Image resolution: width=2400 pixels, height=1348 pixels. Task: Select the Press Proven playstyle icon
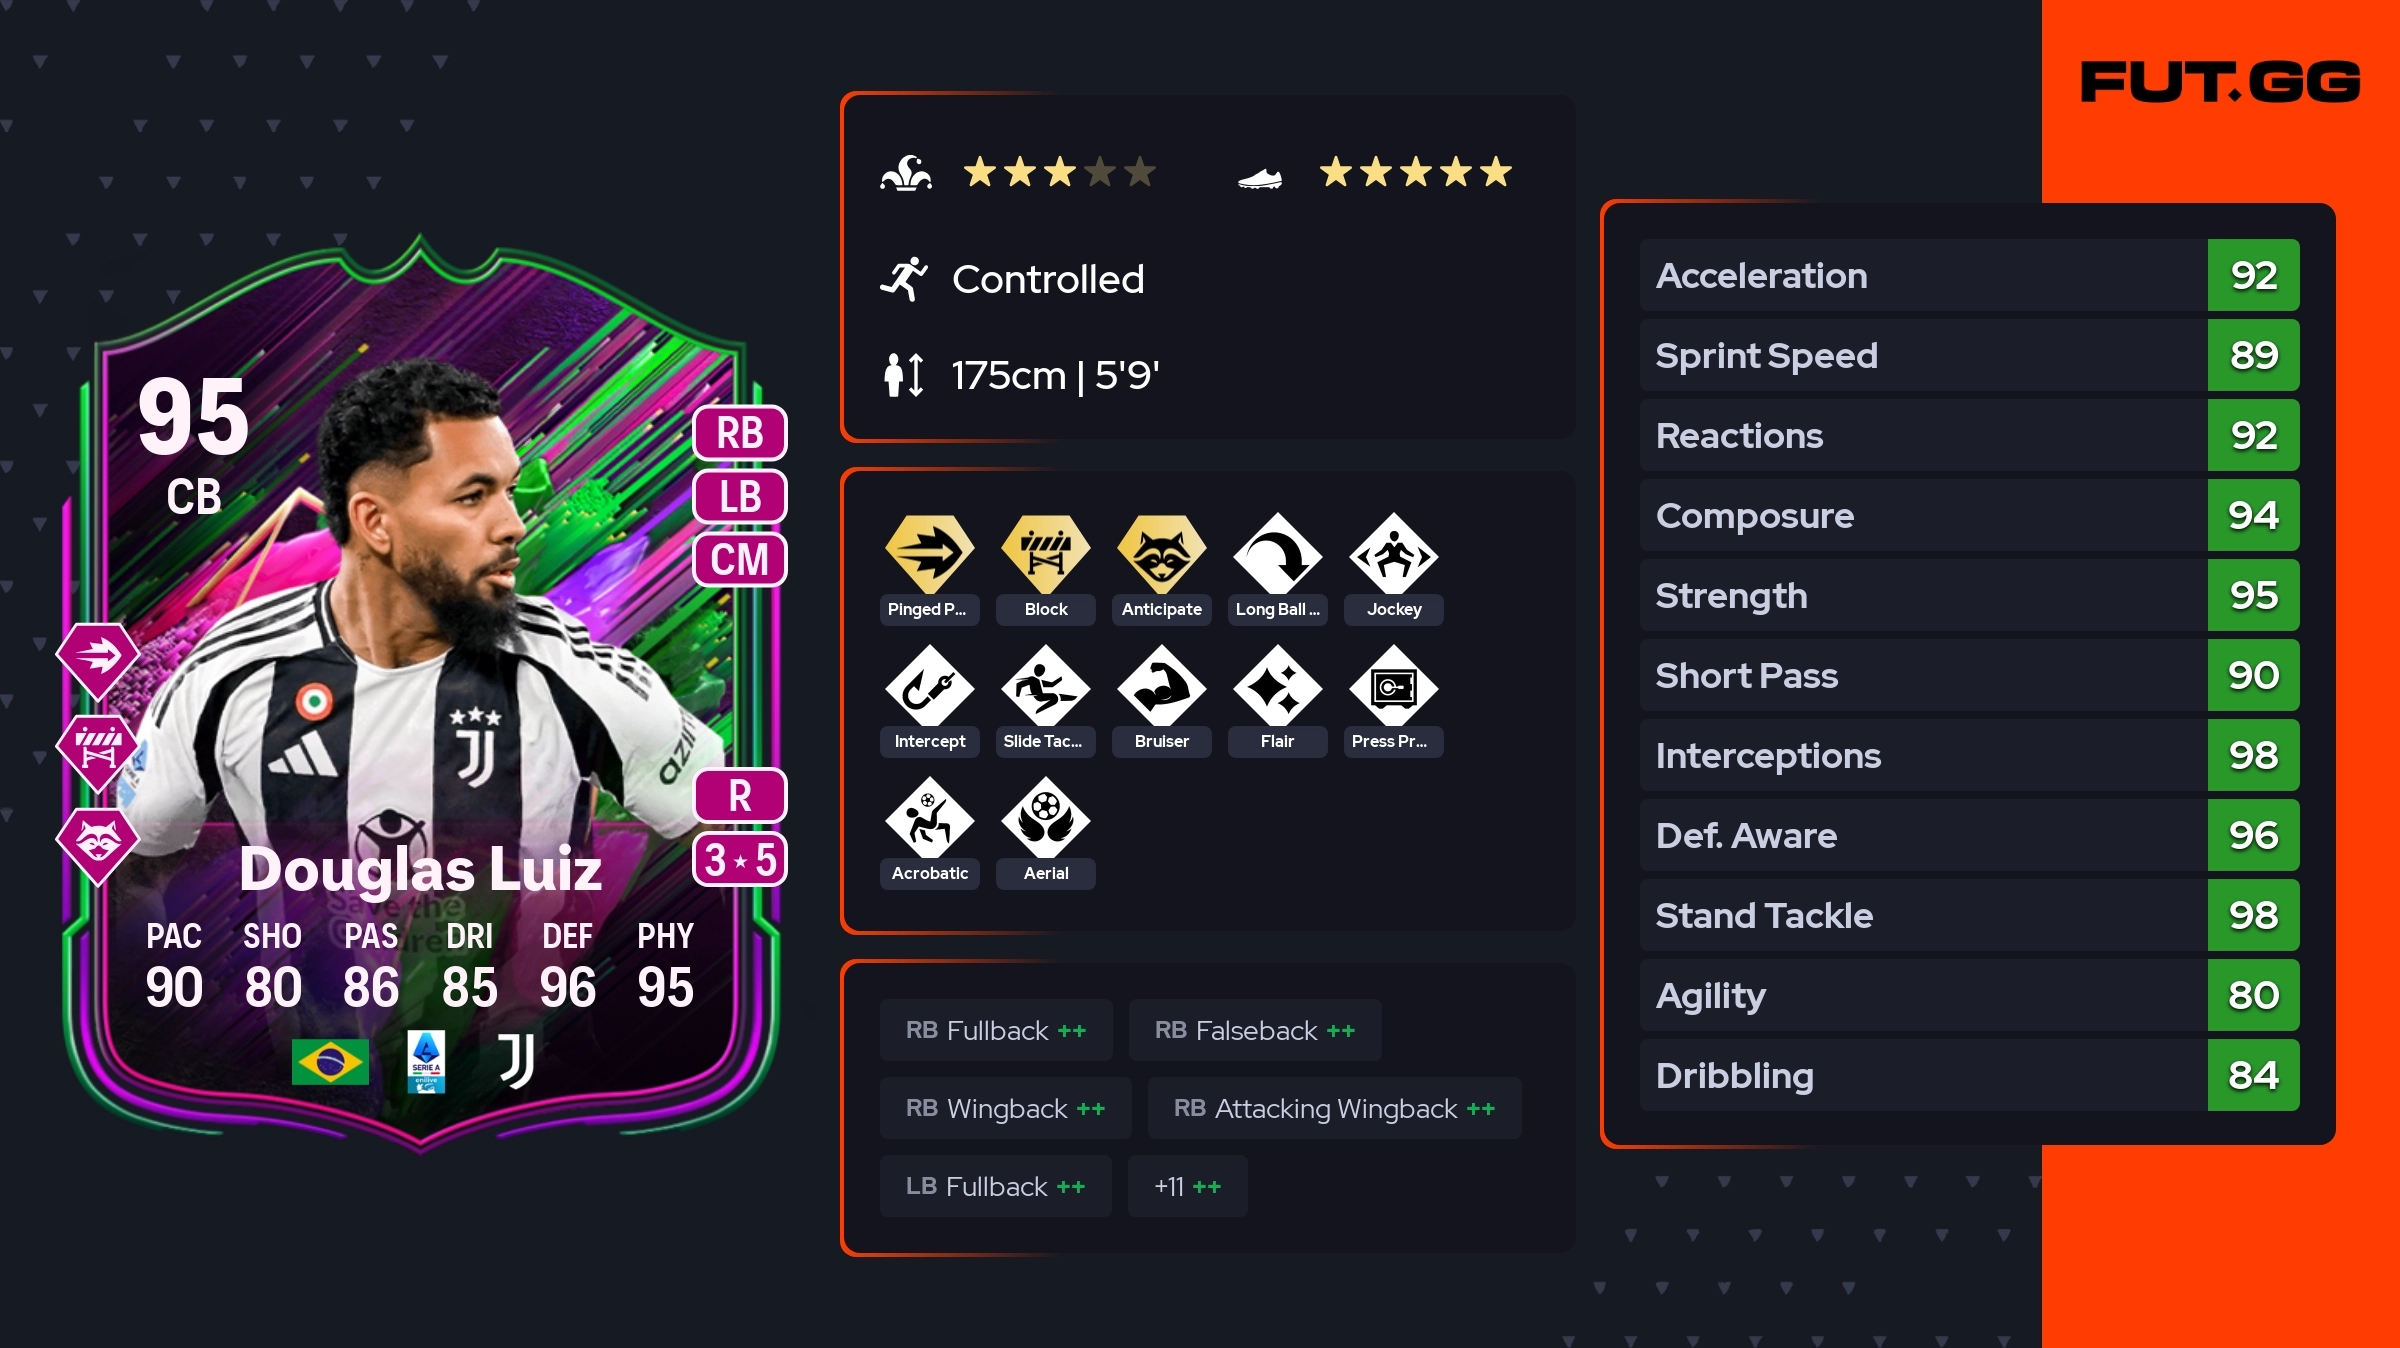coord(1393,685)
